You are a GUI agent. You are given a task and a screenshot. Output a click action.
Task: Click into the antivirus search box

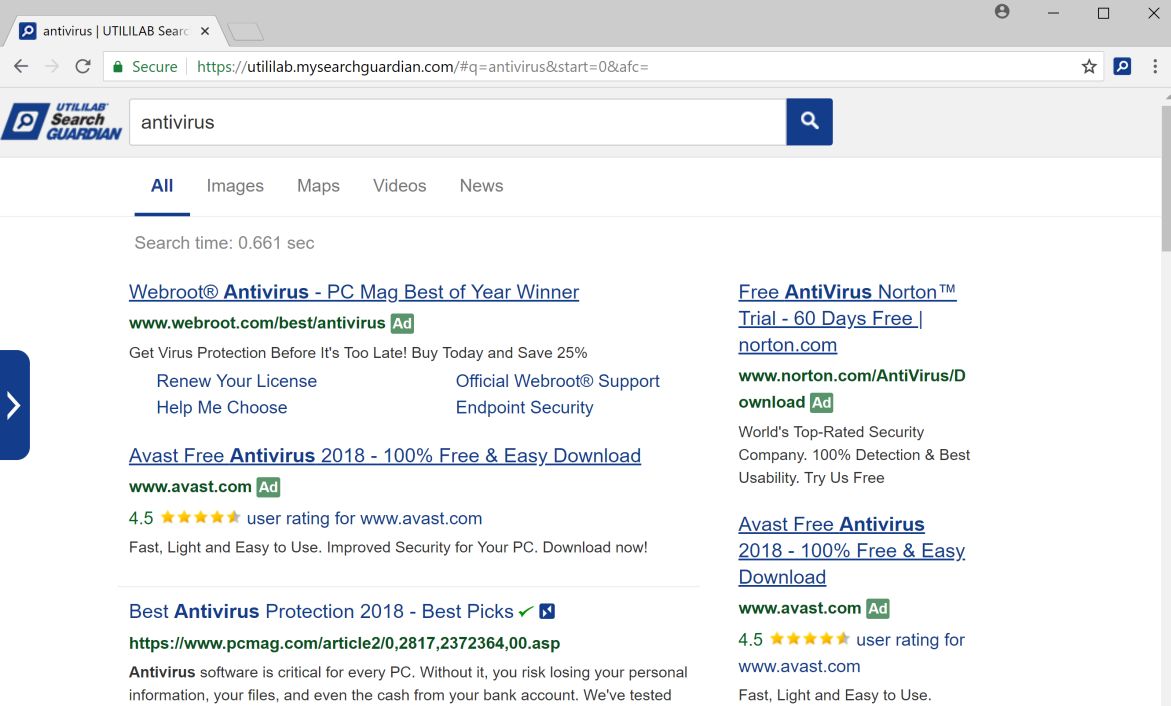click(x=456, y=122)
